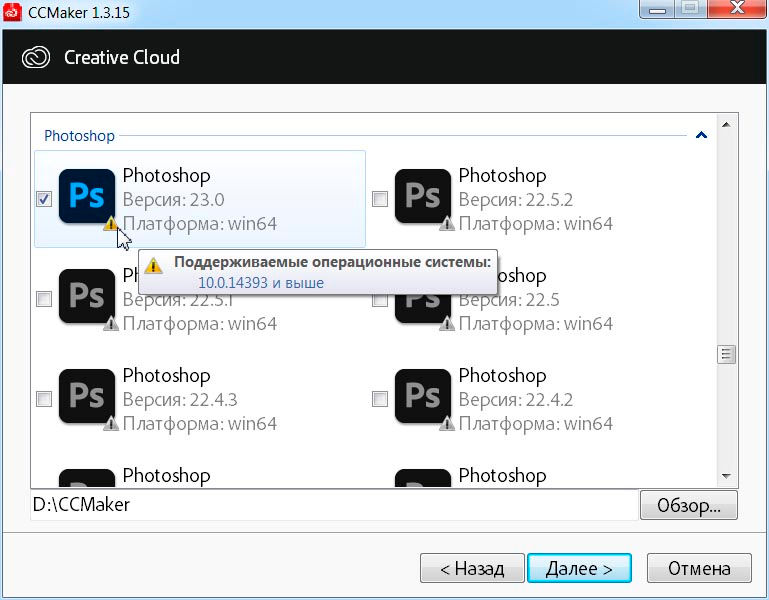Uncheck the Photoshop 23.0 checkbox
The height and width of the screenshot is (600, 769).
tap(44, 199)
